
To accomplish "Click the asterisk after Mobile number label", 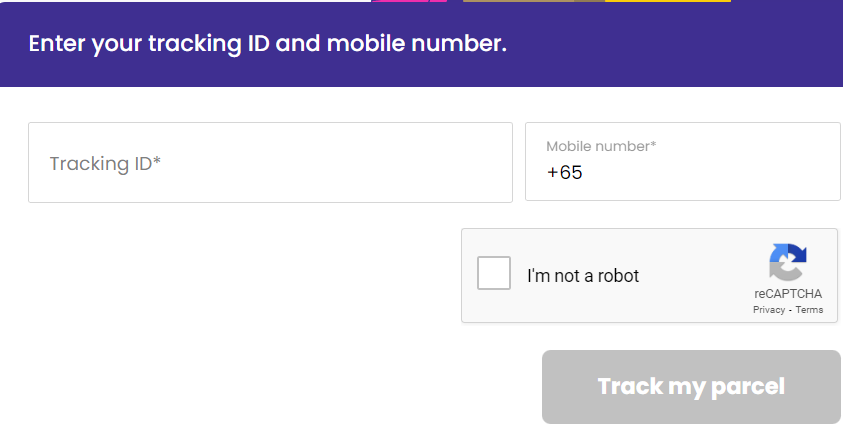I will (653, 145).
